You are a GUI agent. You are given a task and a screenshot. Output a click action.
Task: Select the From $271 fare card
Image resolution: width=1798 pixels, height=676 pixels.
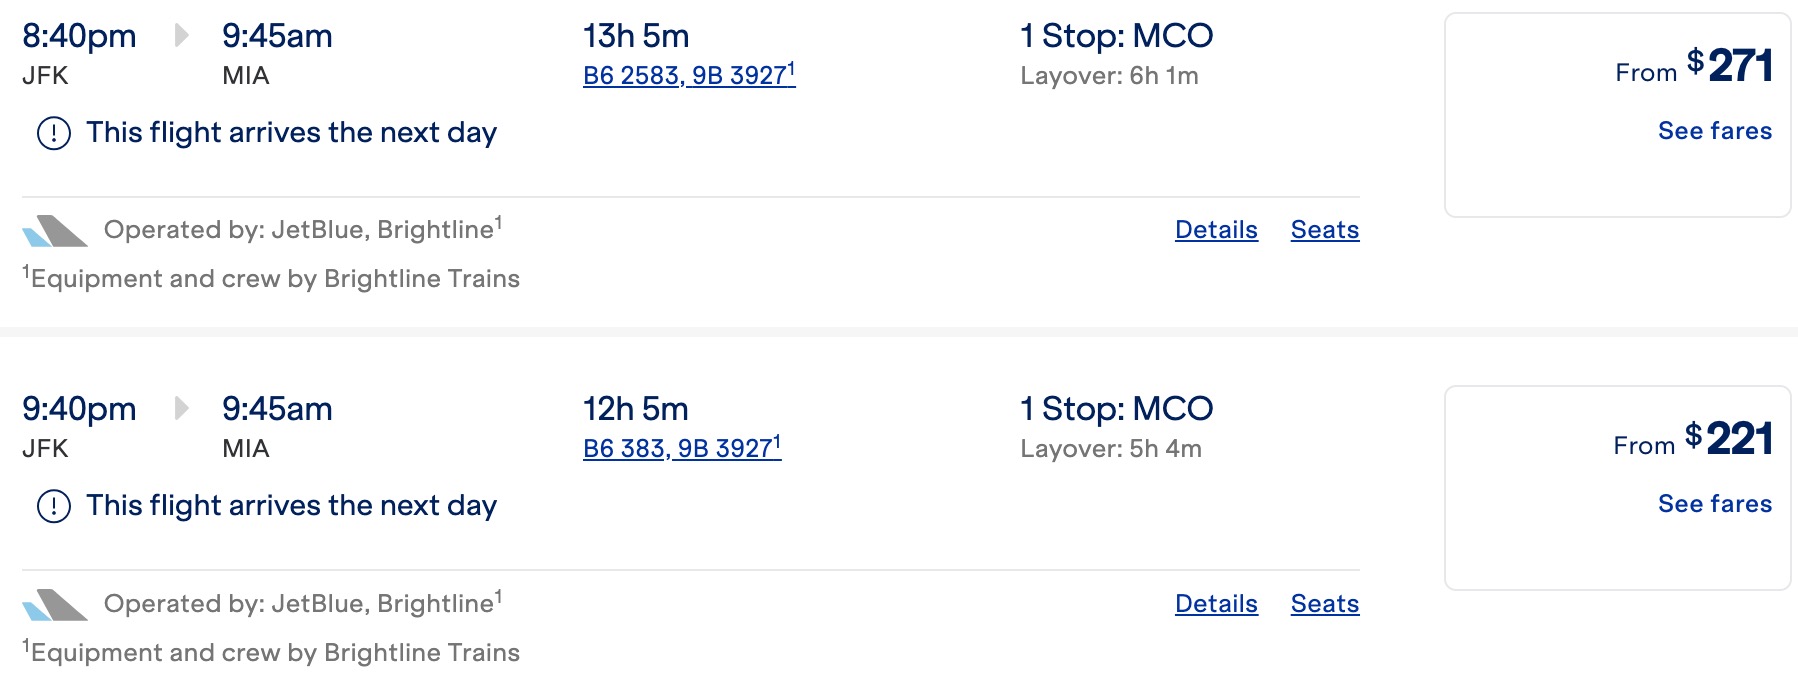point(1618,115)
